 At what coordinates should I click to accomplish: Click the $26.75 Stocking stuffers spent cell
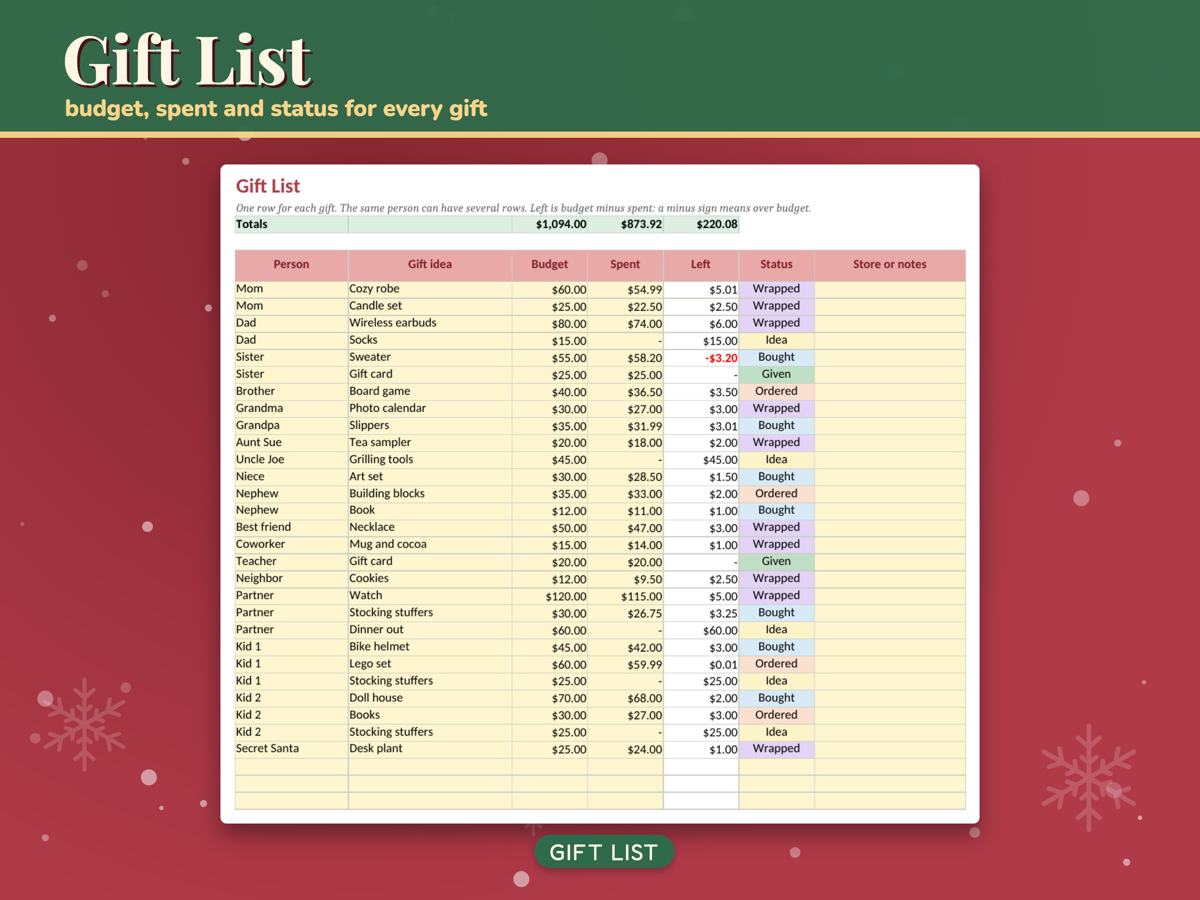click(625, 612)
